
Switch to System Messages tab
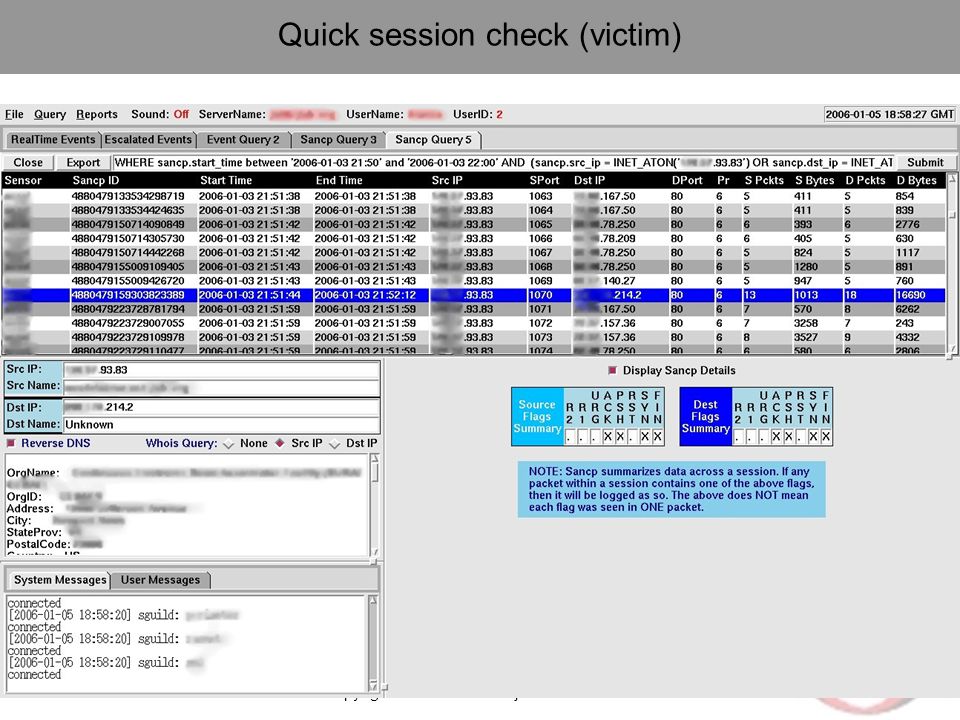pos(59,580)
